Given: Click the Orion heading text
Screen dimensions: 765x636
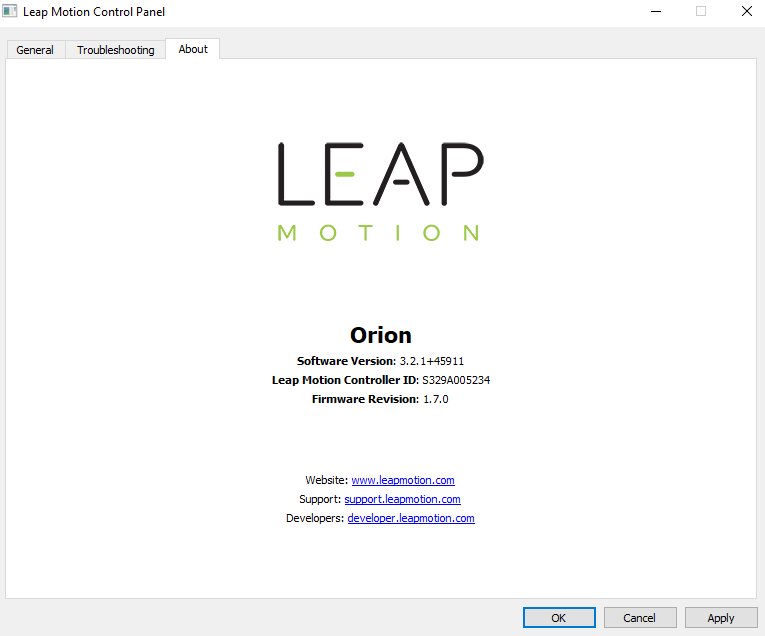Looking at the screenshot, I should [381, 335].
